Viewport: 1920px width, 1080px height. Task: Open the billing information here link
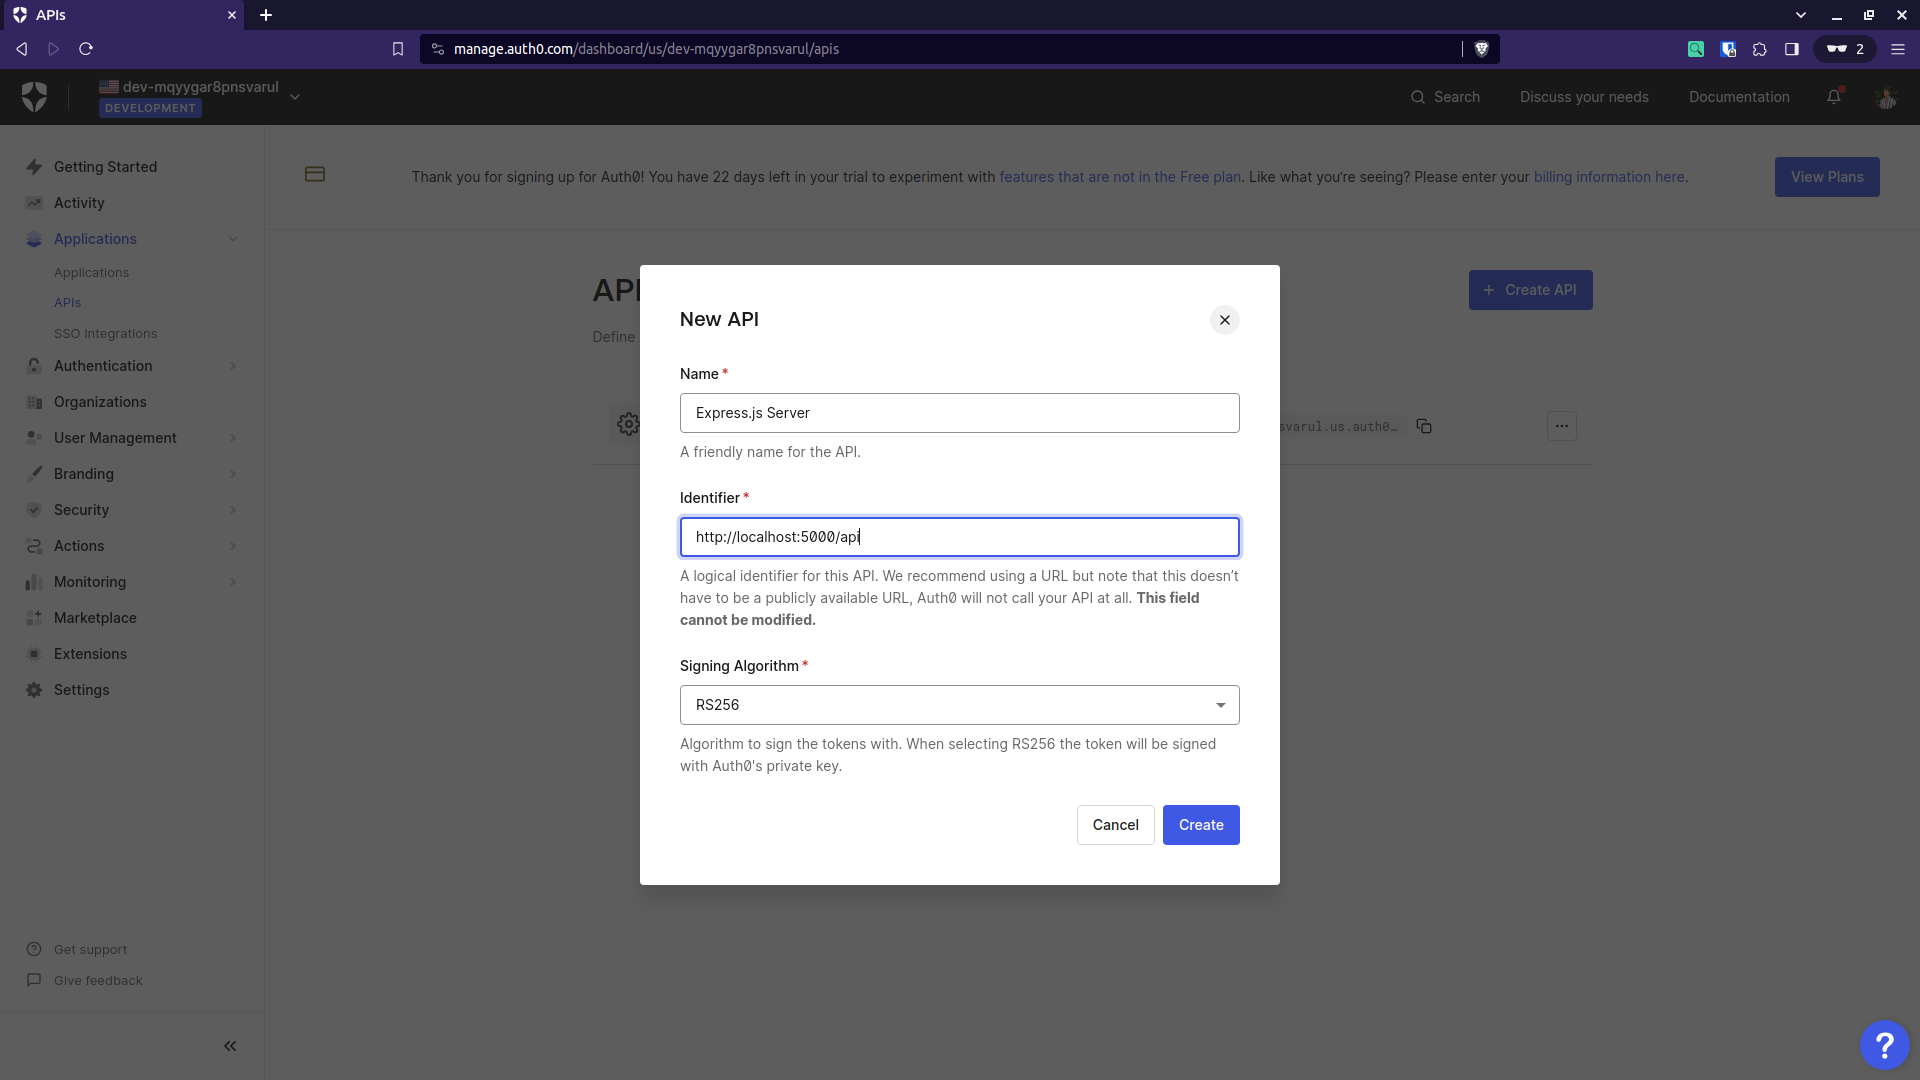[1609, 176]
